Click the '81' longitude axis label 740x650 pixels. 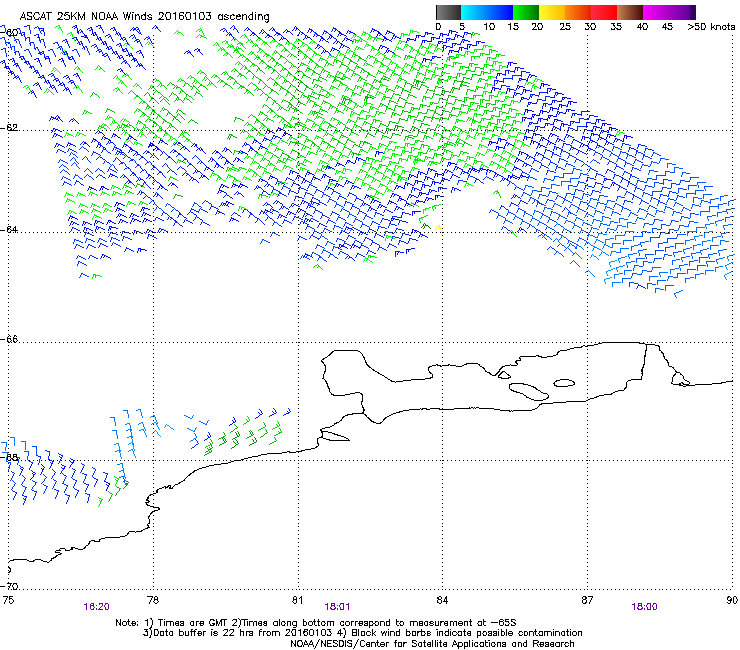(x=297, y=600)
